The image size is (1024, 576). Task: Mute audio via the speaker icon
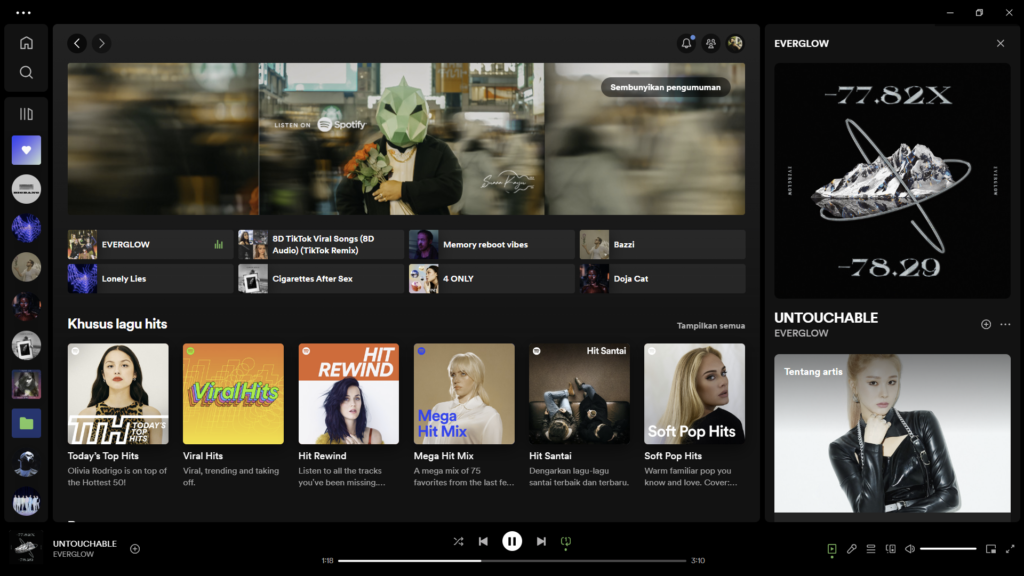click(912, 549)
